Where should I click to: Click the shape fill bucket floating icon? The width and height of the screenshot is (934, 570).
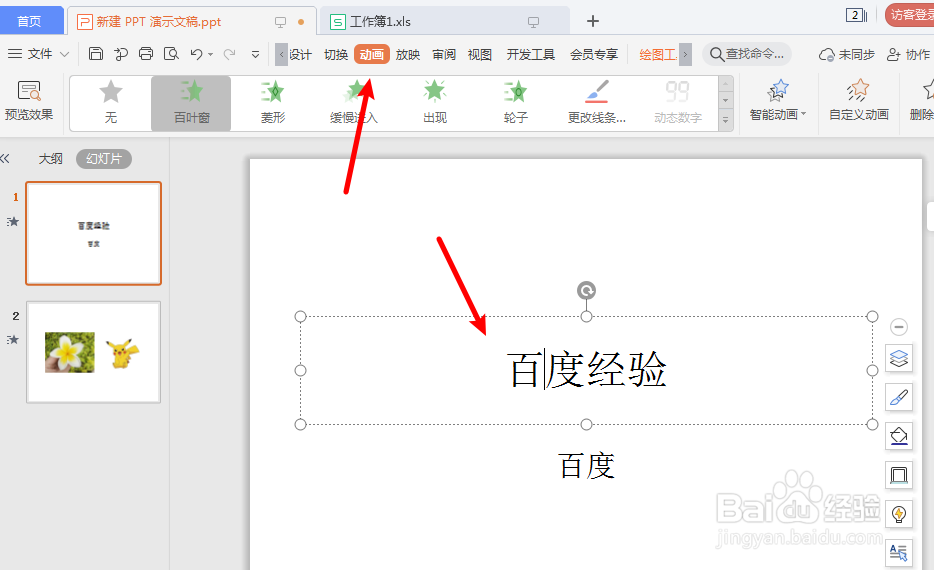pos(899,436)
